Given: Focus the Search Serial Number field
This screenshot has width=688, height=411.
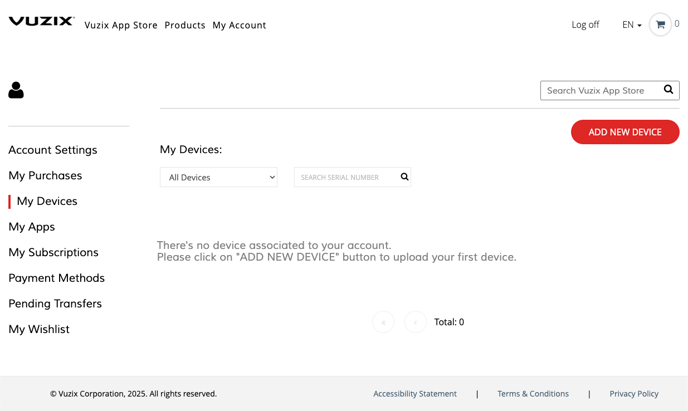Looking at the screenshot, I should pos(347,177).
